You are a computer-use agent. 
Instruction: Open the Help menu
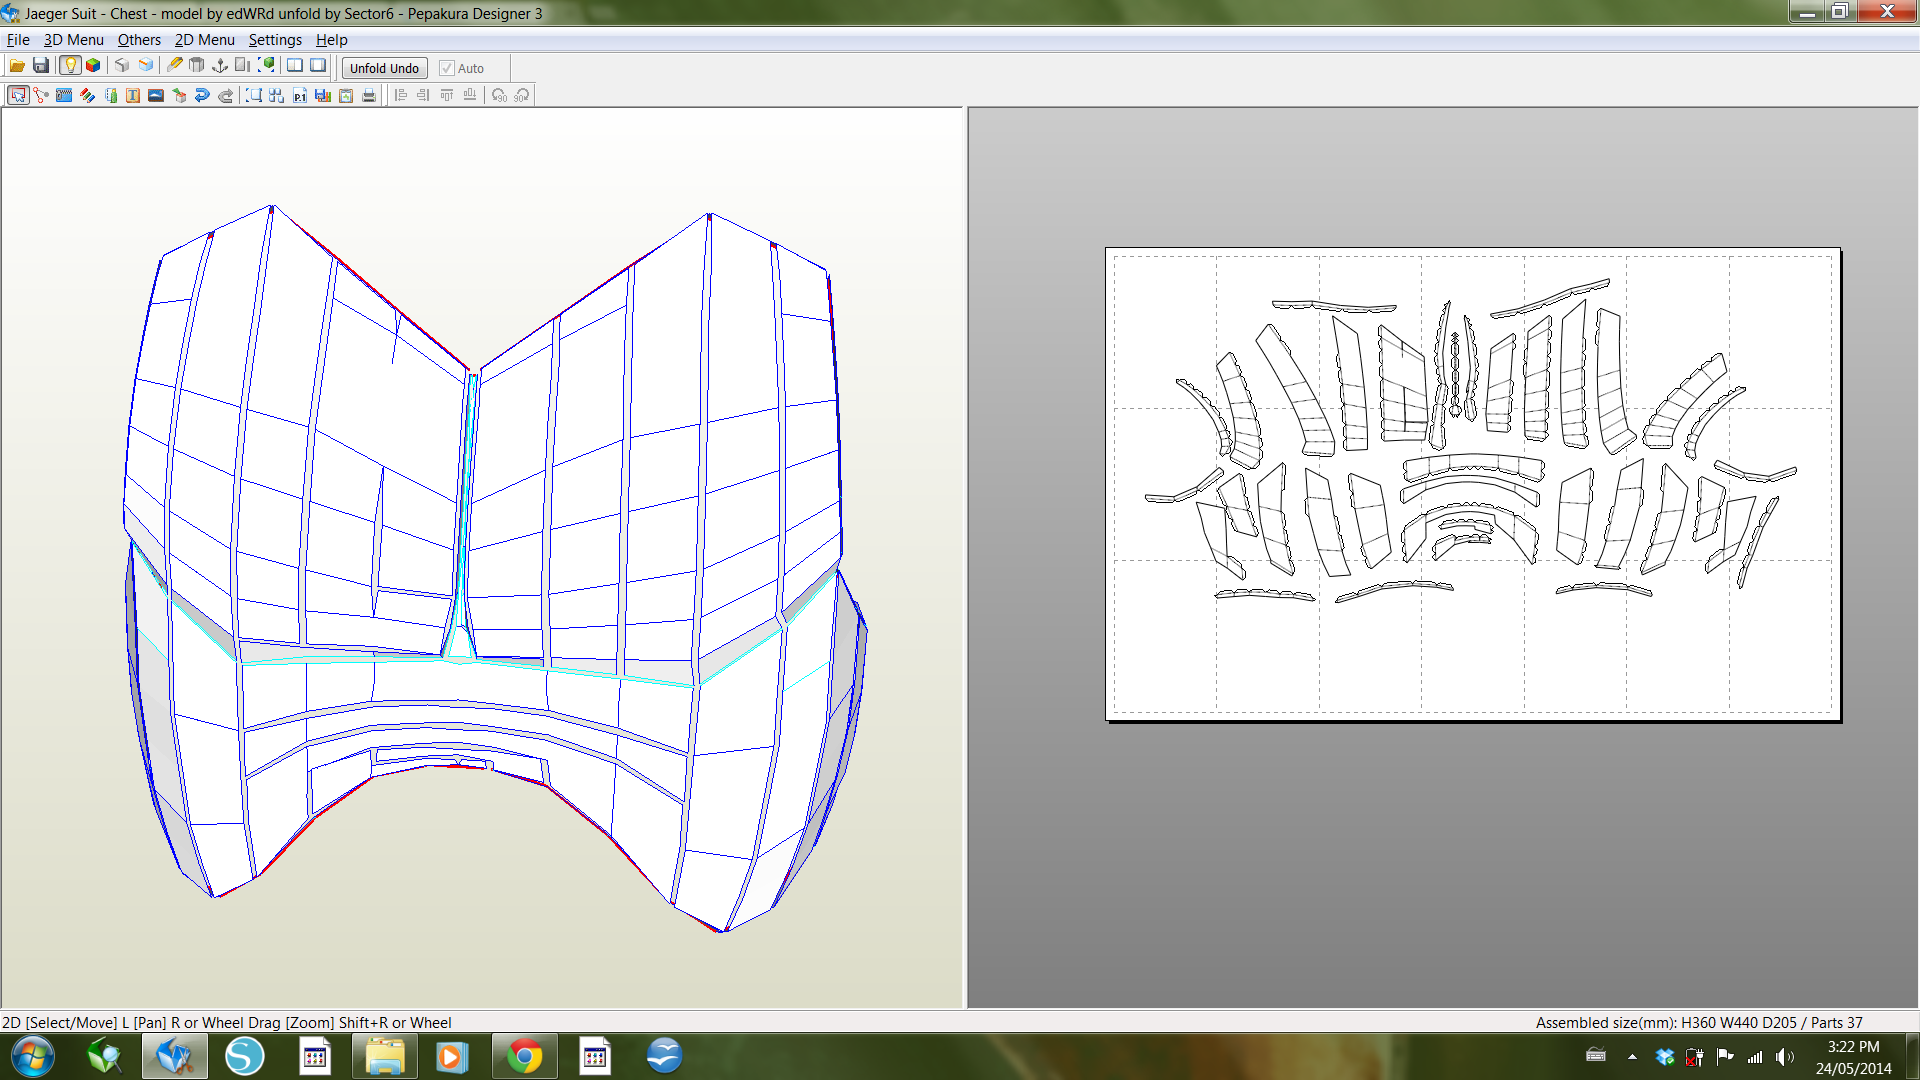coord(331,40)
